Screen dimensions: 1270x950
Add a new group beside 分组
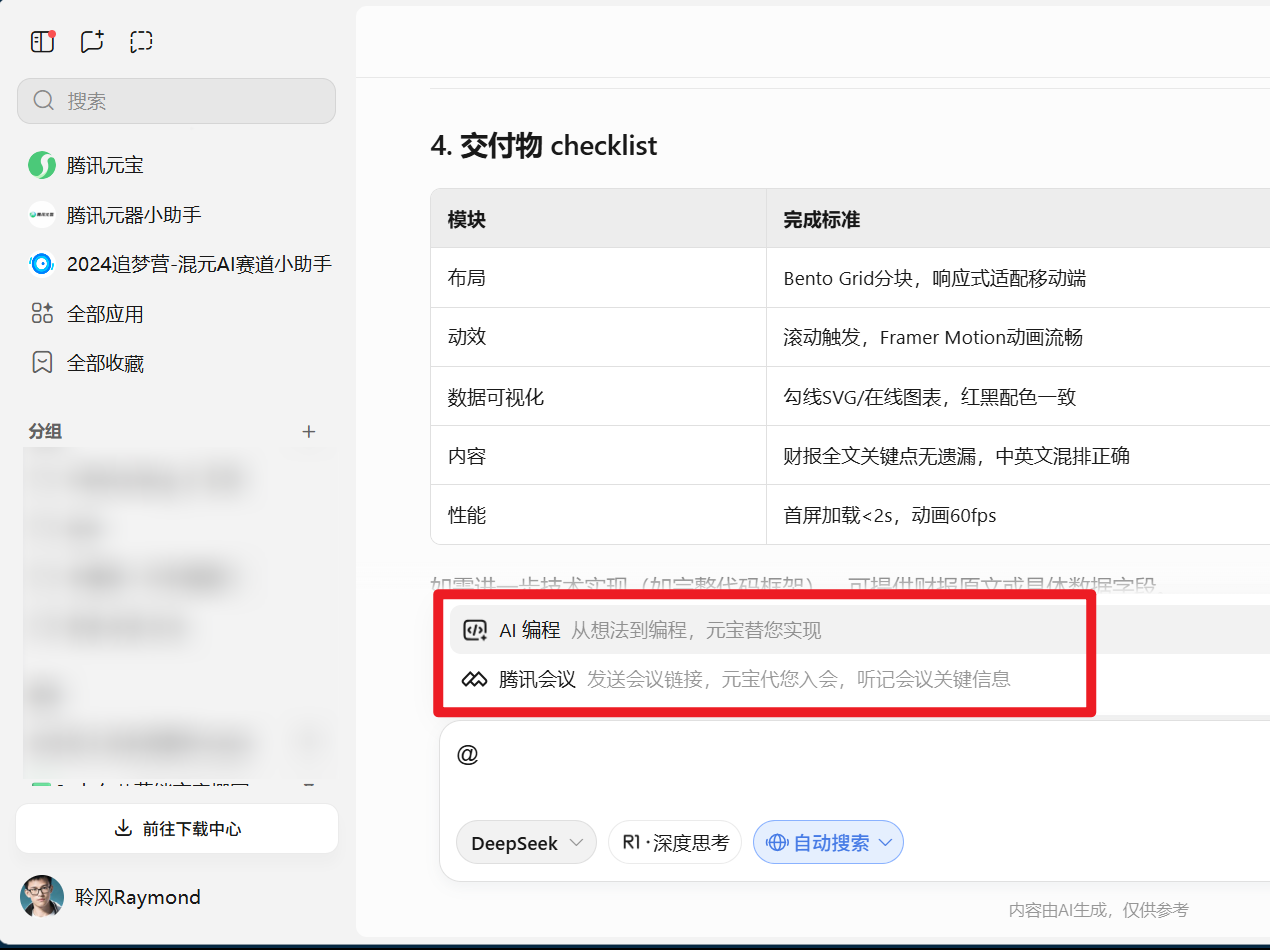(x=309, y=432)
